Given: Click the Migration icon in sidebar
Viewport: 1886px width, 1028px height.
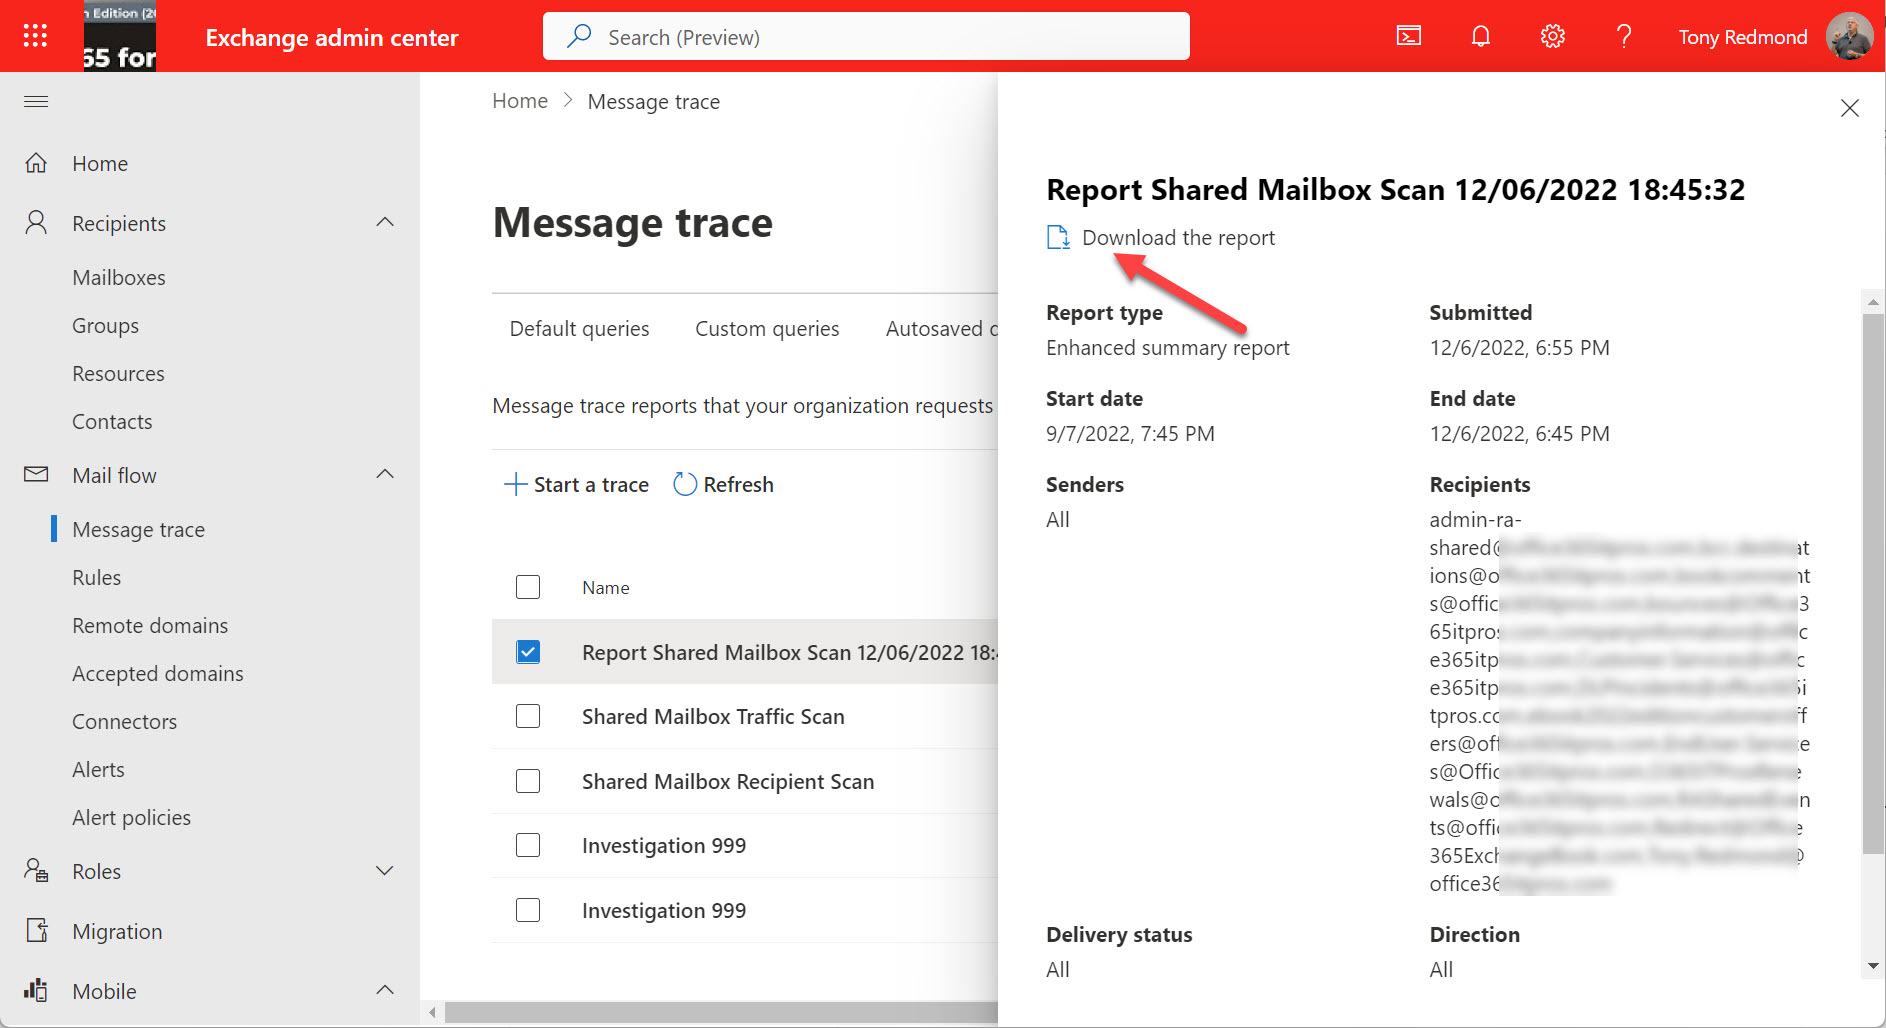Looking at the screenshot, I should [36, 931].
